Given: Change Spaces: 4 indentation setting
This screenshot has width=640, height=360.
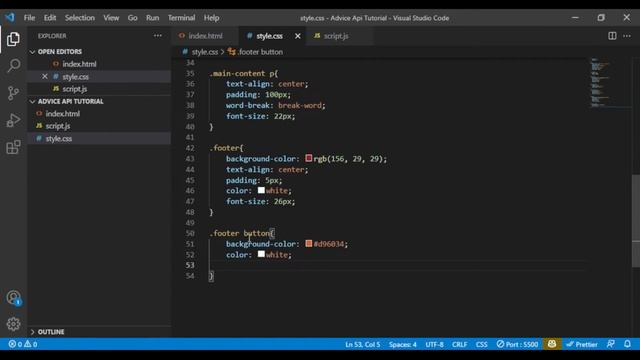Looking at the screenshot, I should point(402,344).
